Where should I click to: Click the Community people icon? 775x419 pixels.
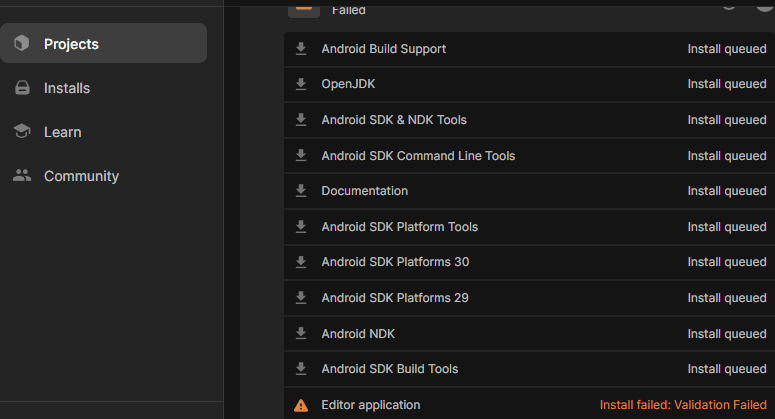click(22, 175)
